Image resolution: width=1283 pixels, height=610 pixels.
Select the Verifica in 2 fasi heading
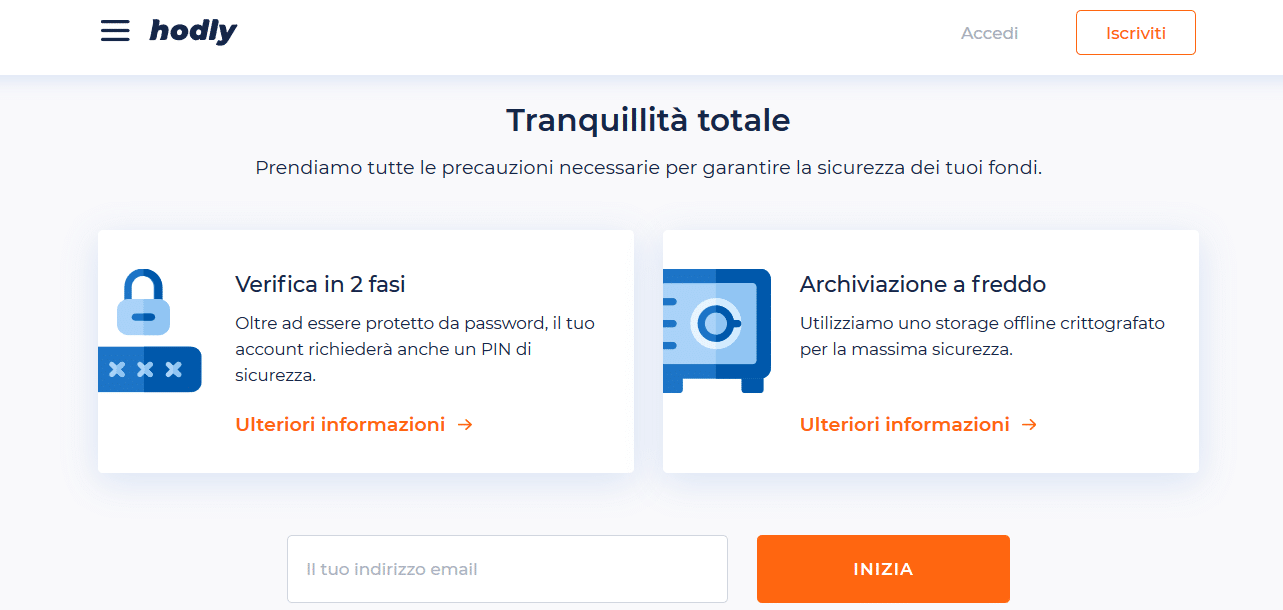[320, 284]
